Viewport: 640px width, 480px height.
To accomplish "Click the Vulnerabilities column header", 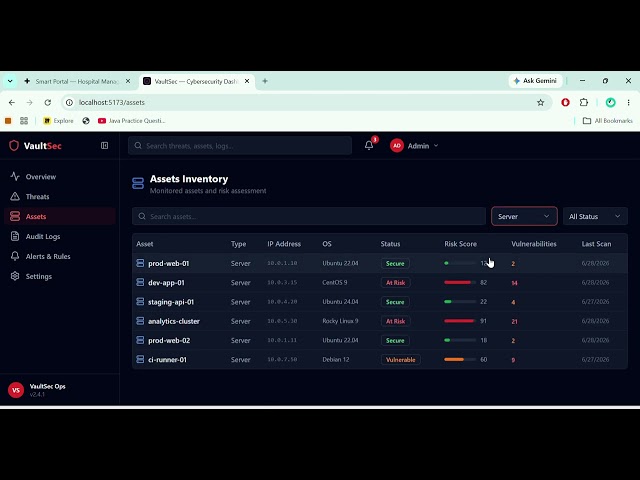I will point(534,244).
